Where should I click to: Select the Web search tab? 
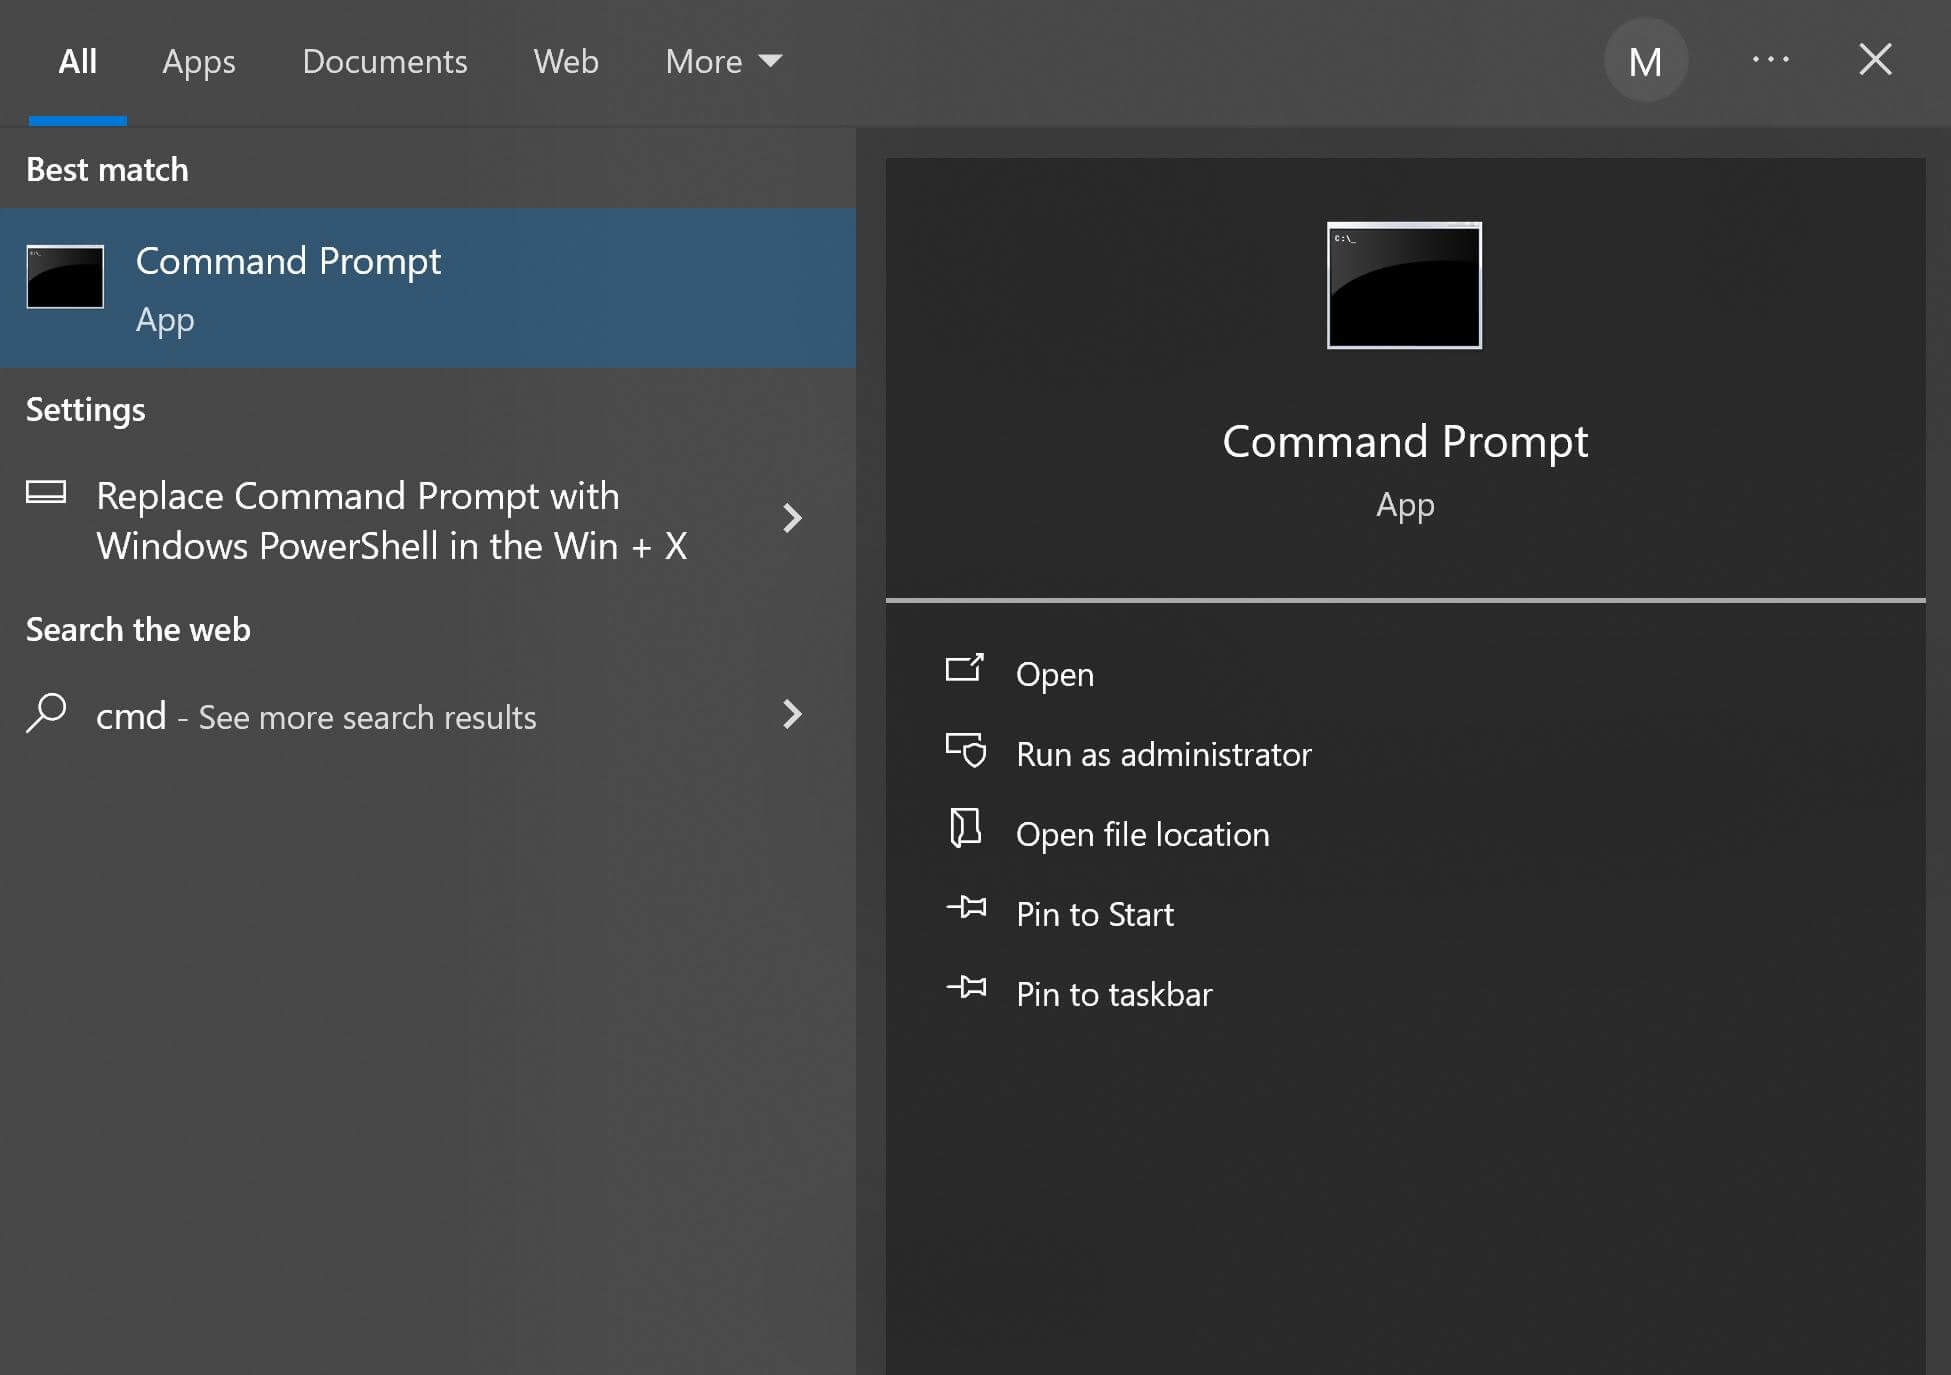565,62
